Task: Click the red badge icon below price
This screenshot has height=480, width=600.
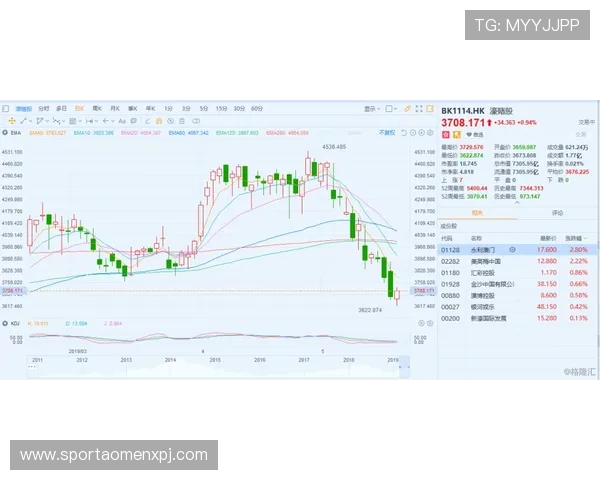Action: tap(446, 134)
